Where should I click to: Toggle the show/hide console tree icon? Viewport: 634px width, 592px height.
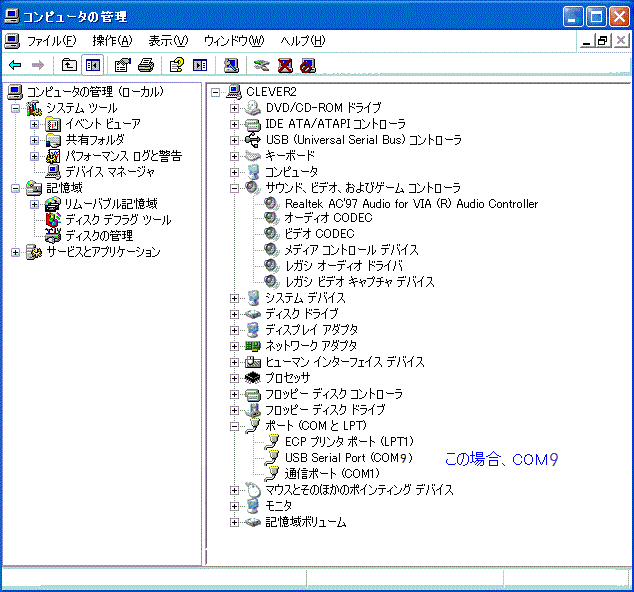tap(93, 65)
